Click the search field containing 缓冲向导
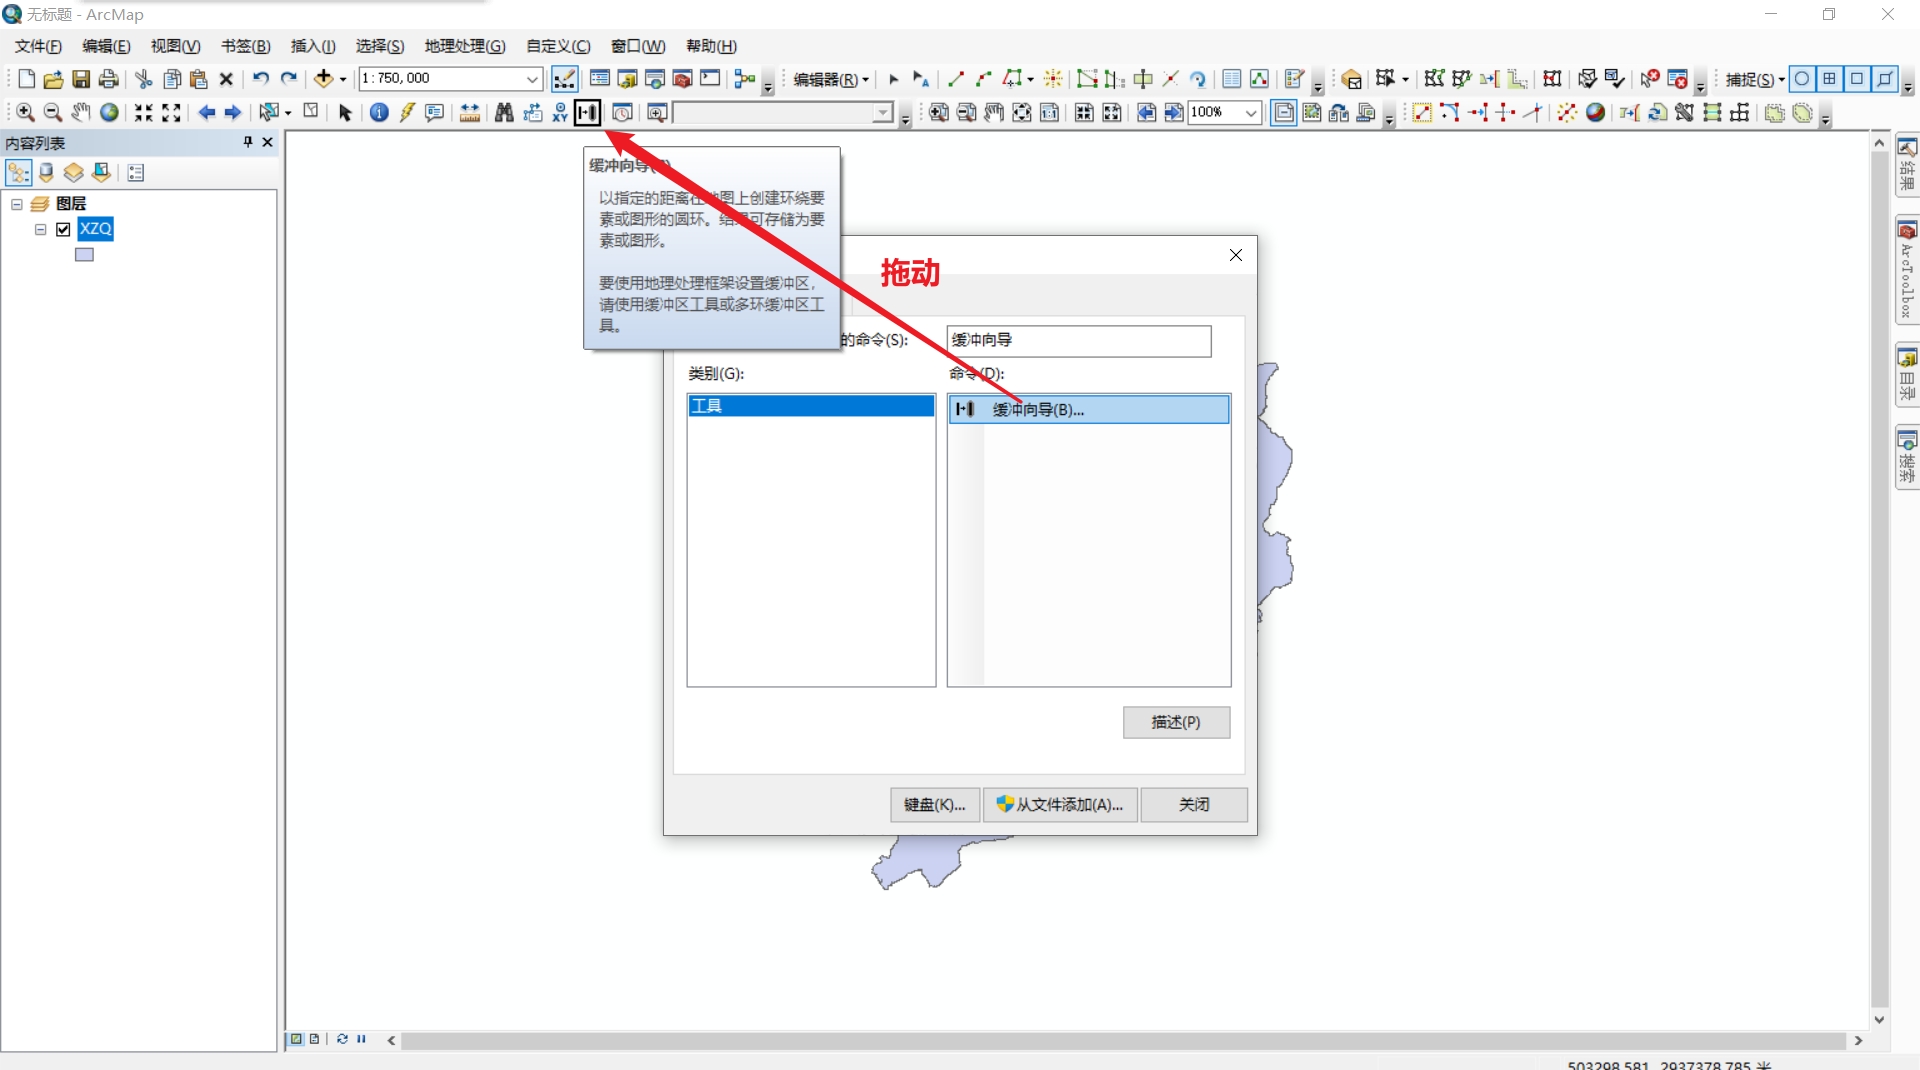 pyautogui.click(x=1079, y=341)
